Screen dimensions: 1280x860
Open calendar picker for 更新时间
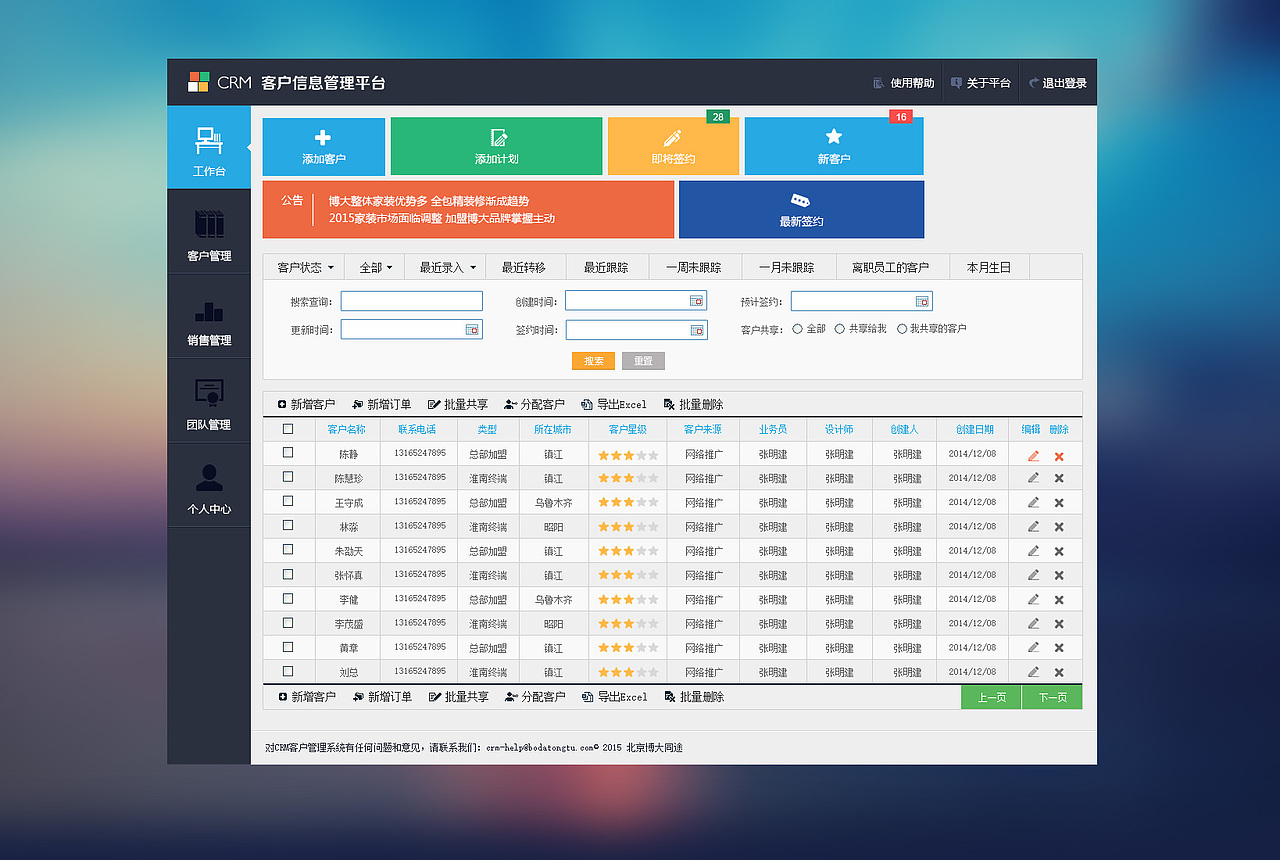pyautogui.click(x=472, y=329)
